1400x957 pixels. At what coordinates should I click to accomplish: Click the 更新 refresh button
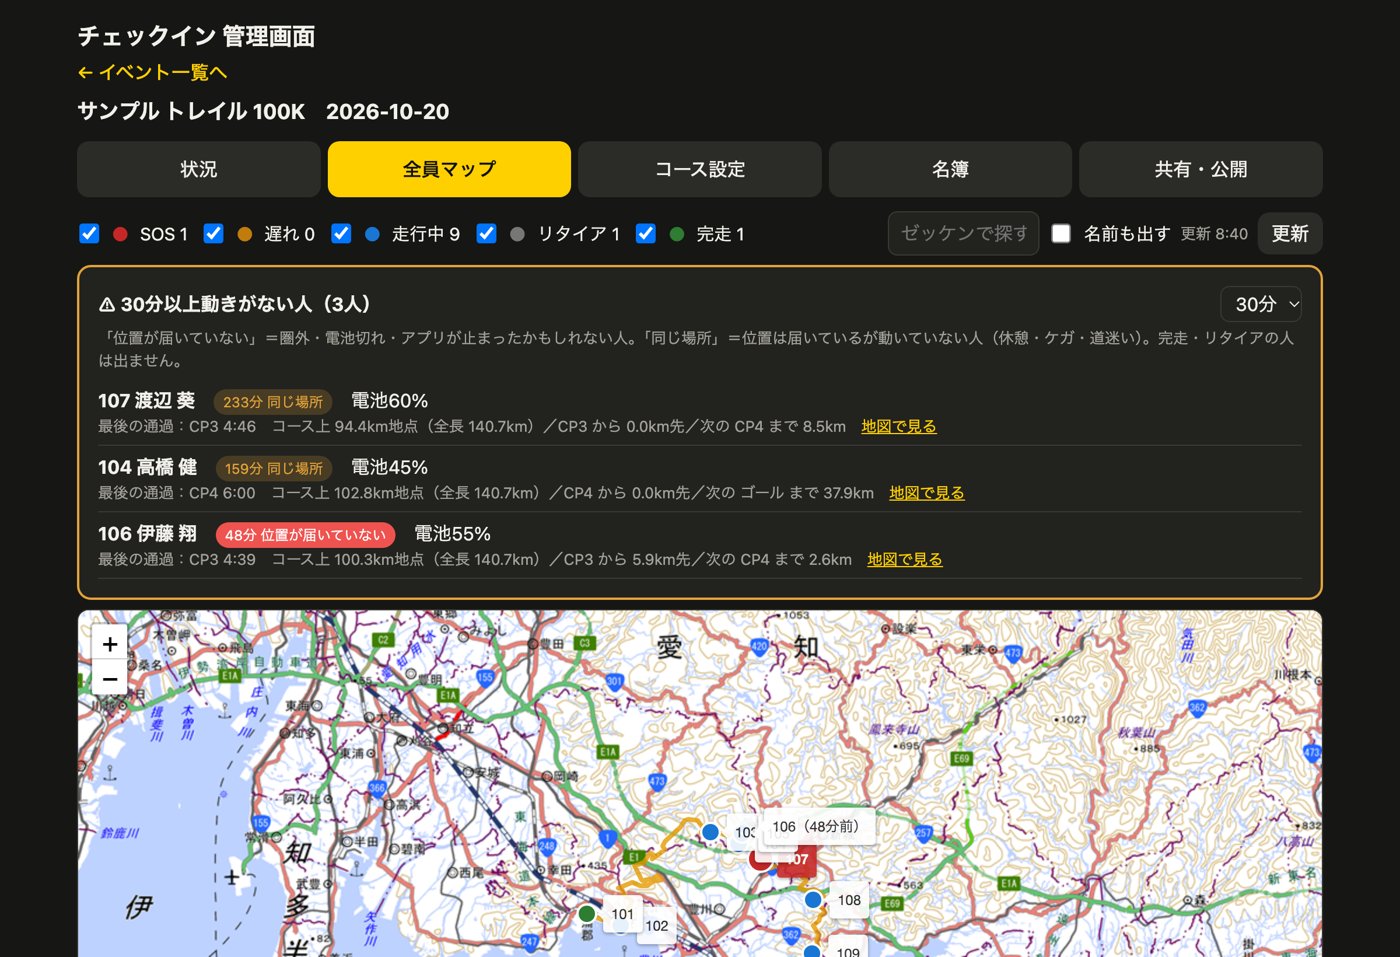coord(1290,233)
